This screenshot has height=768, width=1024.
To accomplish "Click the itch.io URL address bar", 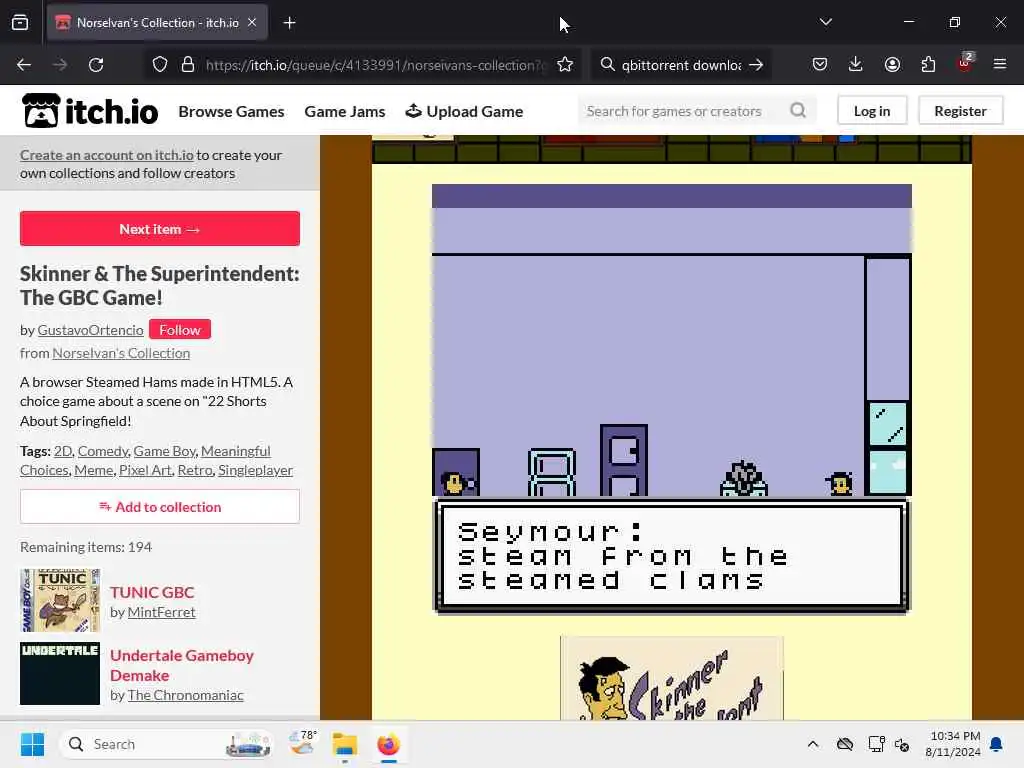I will (374, 65).
